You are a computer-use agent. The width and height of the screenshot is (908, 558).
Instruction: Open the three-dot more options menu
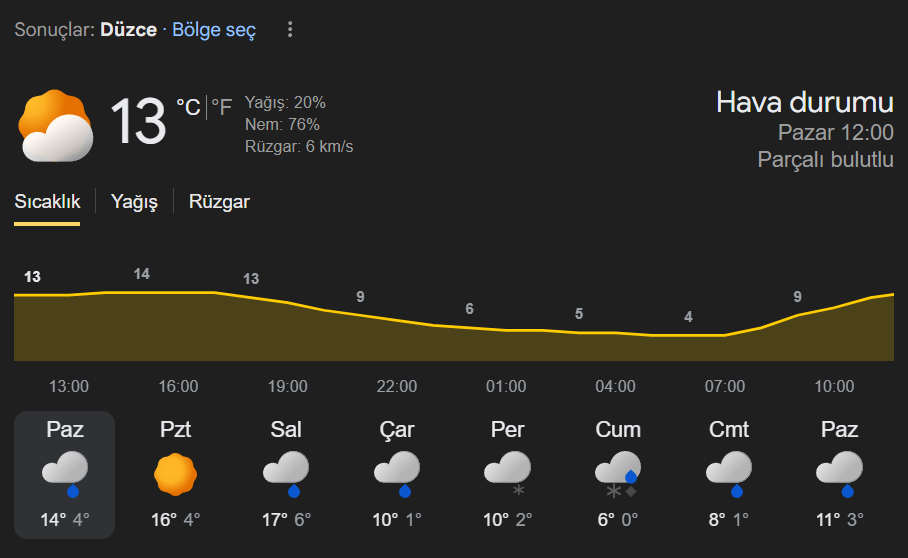point(290,30)
